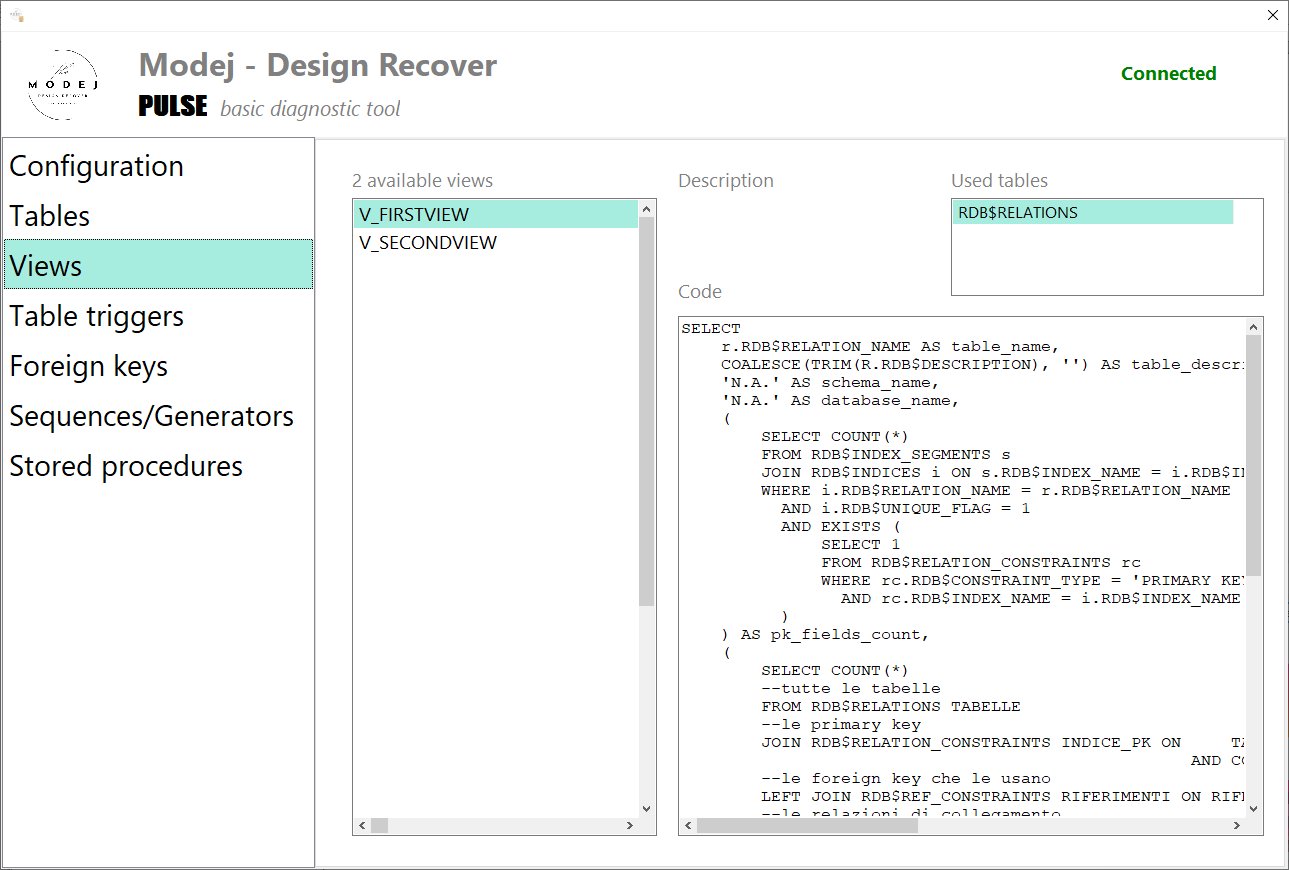Screen dimensions: 1289x870
Task: Click the Description label
Action: 726,181
